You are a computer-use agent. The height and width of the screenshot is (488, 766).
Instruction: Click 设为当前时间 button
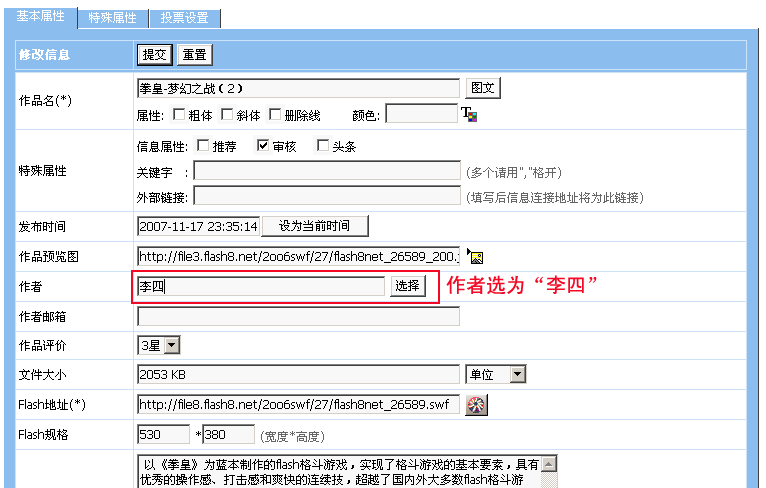[315, 226]
